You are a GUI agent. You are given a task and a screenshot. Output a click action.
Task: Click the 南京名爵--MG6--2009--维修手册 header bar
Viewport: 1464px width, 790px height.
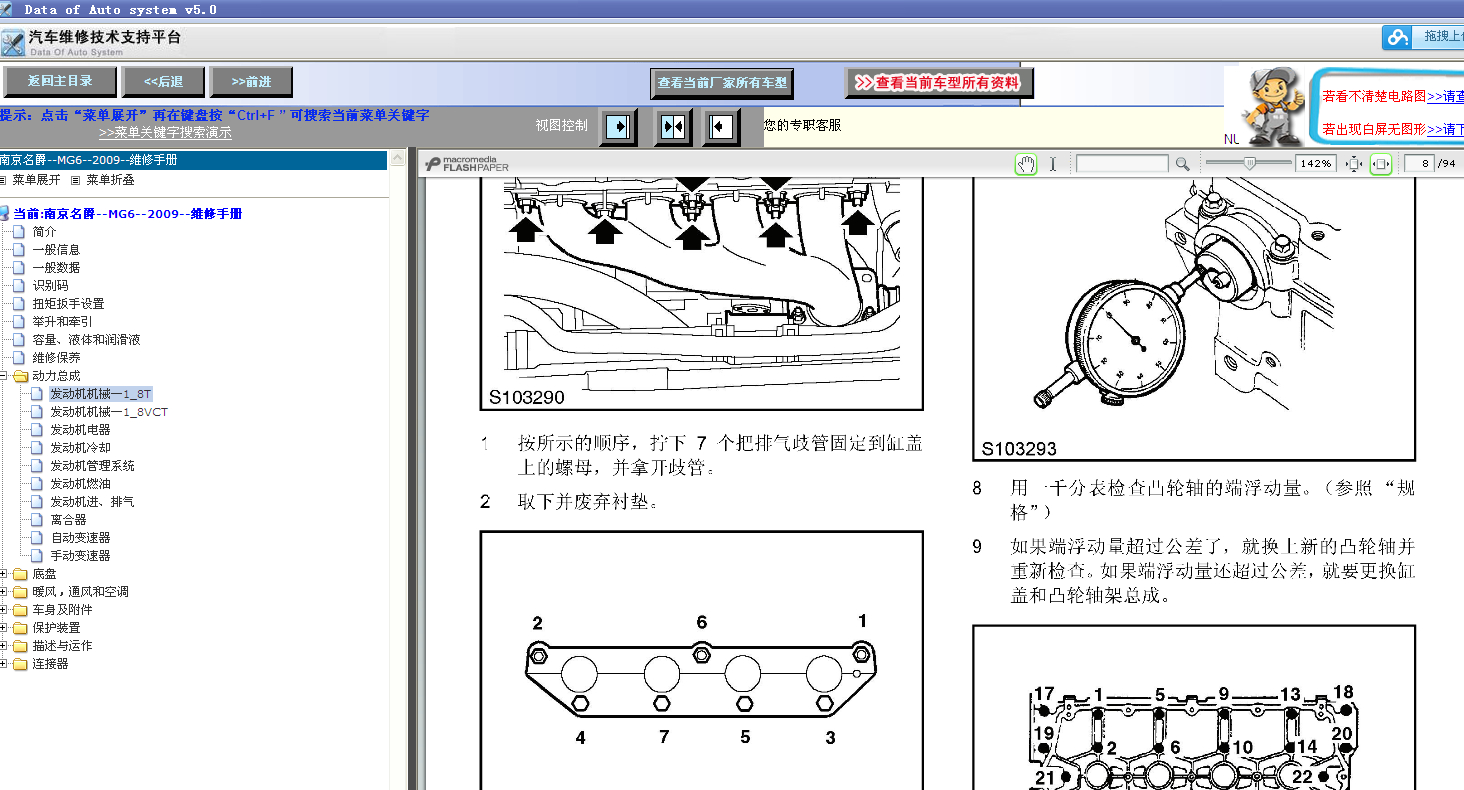pyautogui.click(x=193, y=160)
